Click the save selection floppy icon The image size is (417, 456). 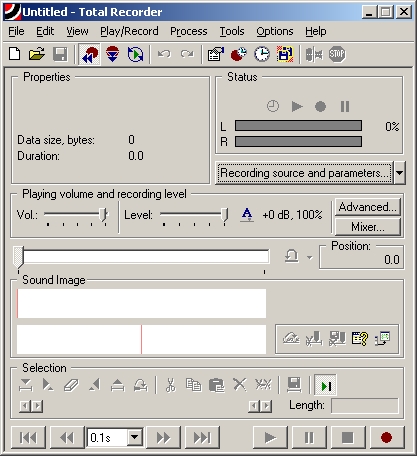(294, 385)
